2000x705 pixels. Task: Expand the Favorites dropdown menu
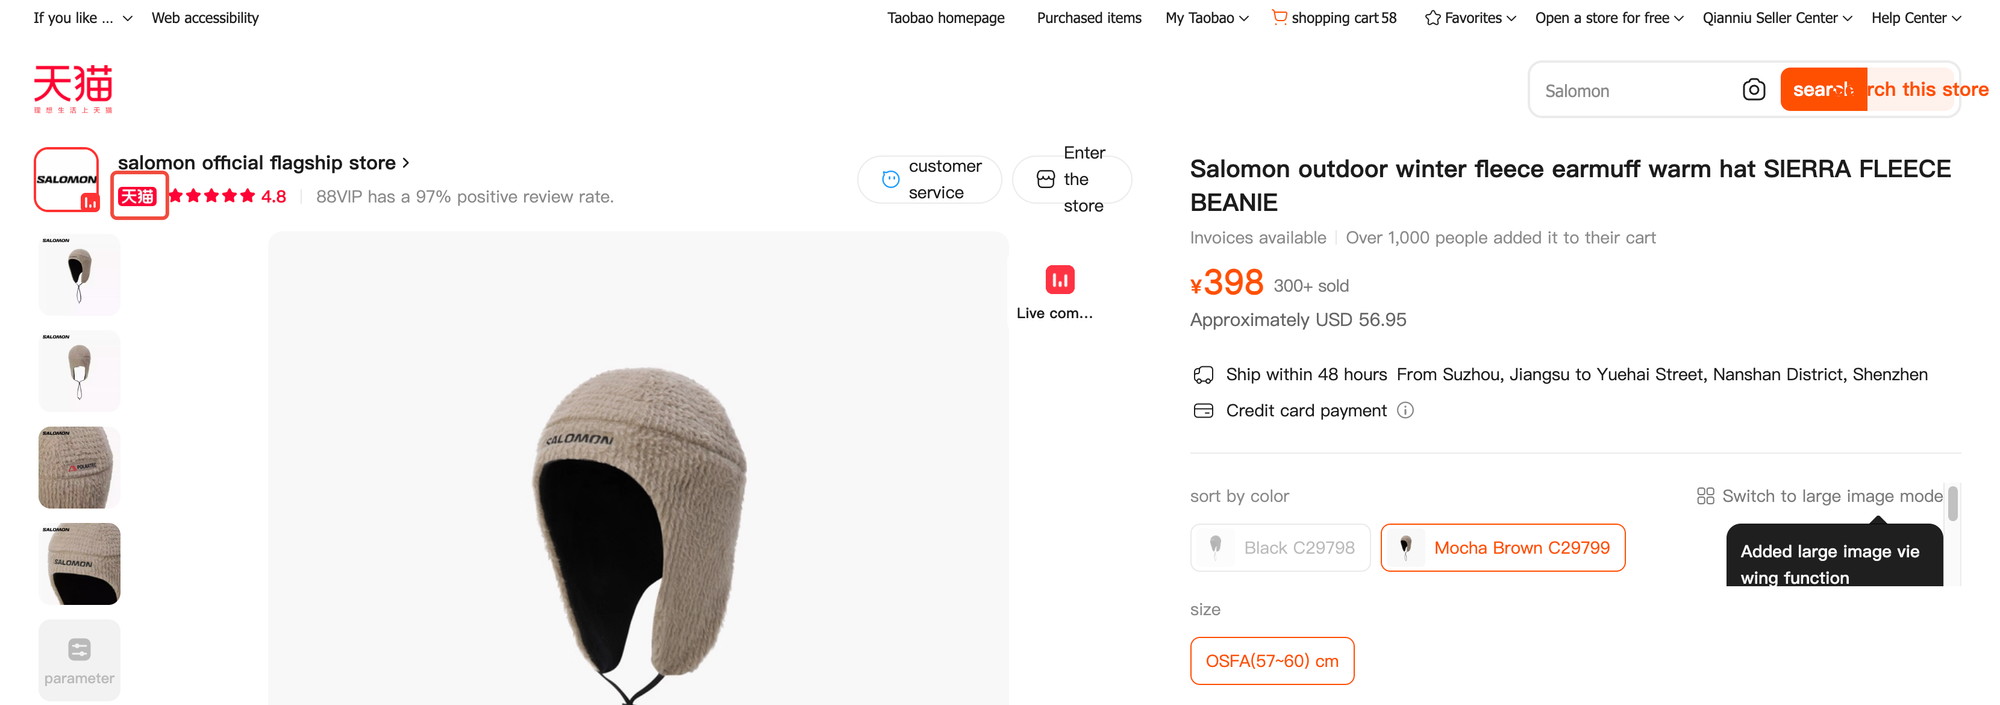pyautogui.click(x=1470, y=18)
